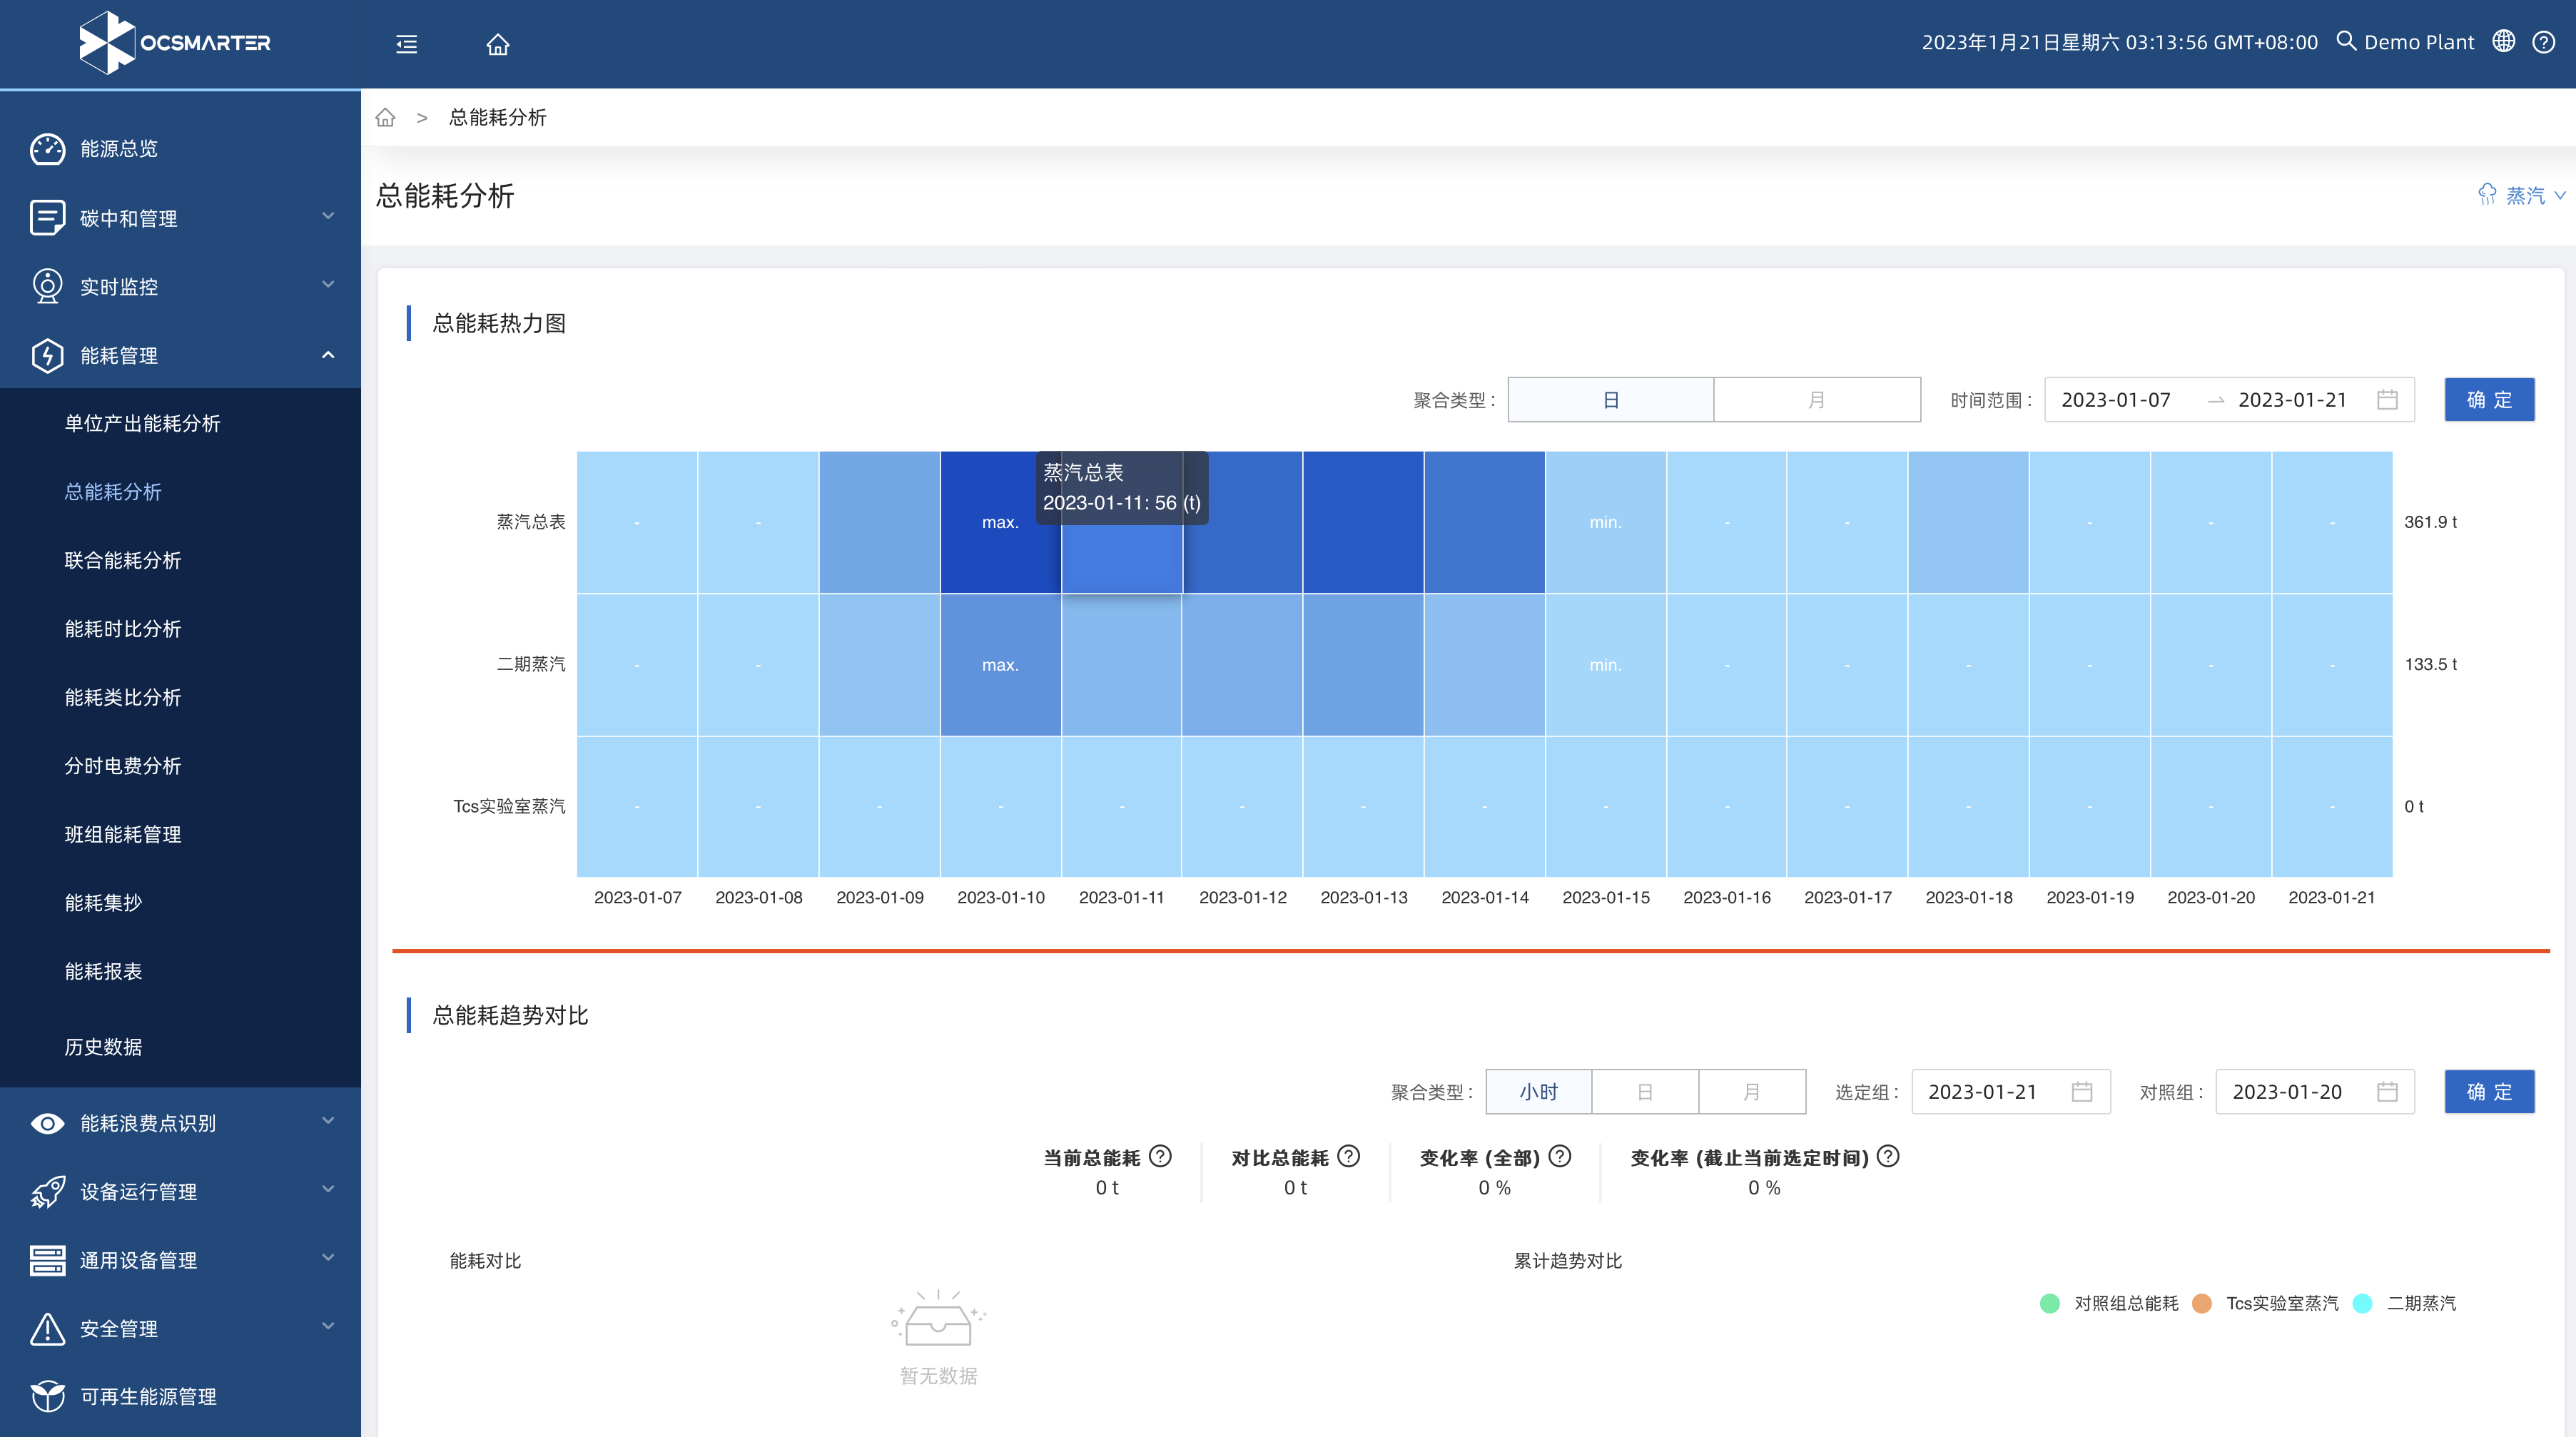Select 日 aggregation for trend comparison
This screenshot has height=1437, width=2576.
point(1645,1092)
